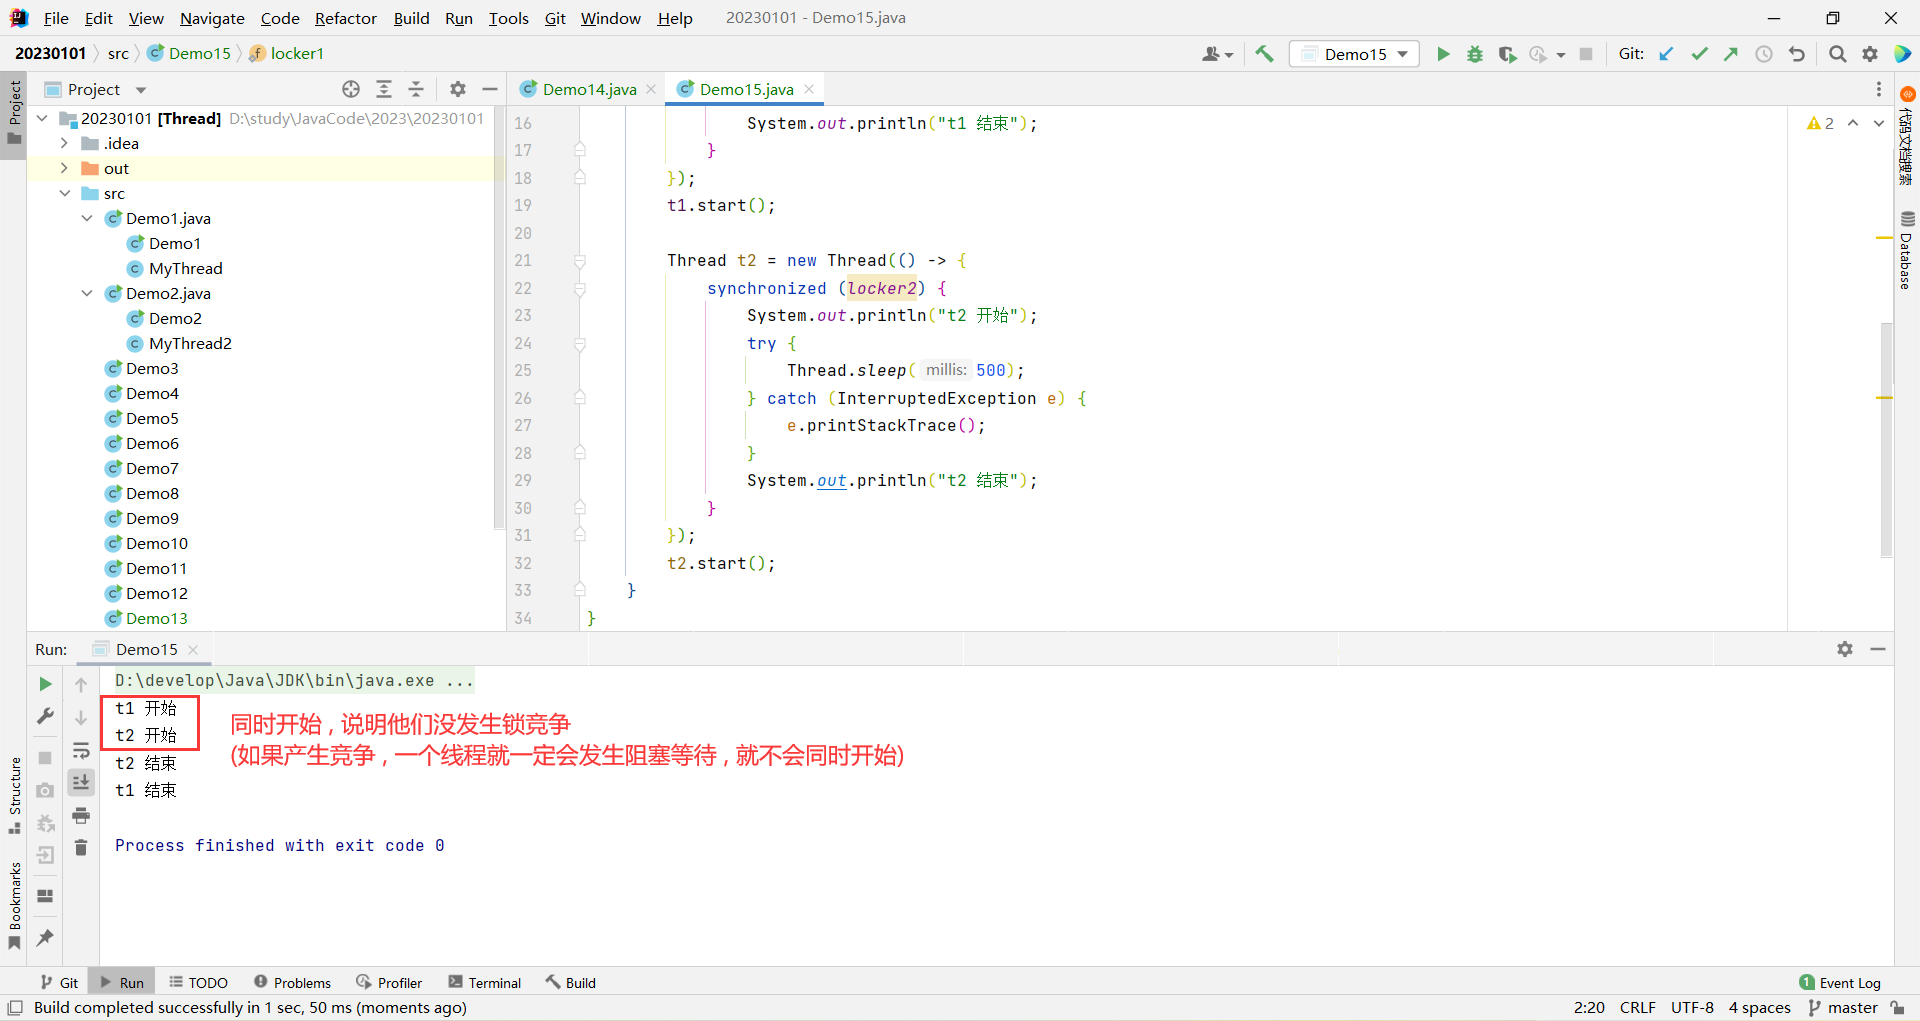1920x1021 pixels.
Task: Start debugging with the bug icon
Action: click(1475, 54)
